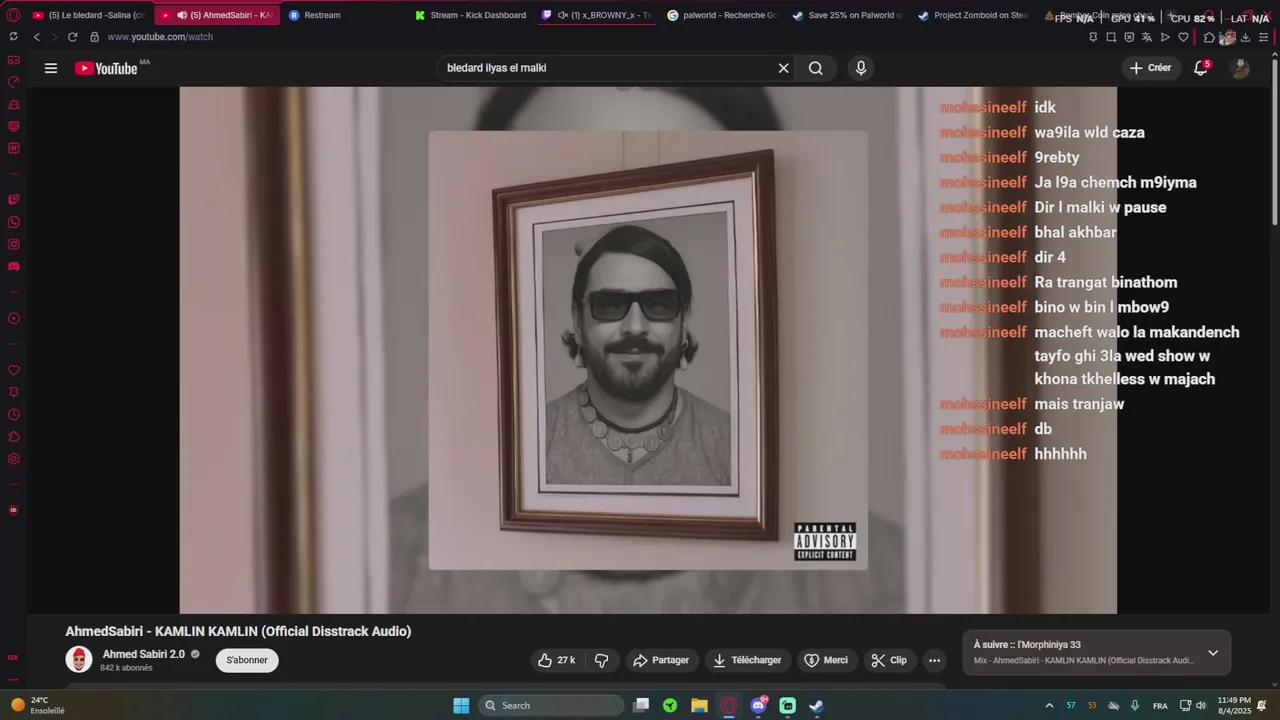Open settings gear in Opera sidebar
The image size is (1280, 720).
click(14, 459)
